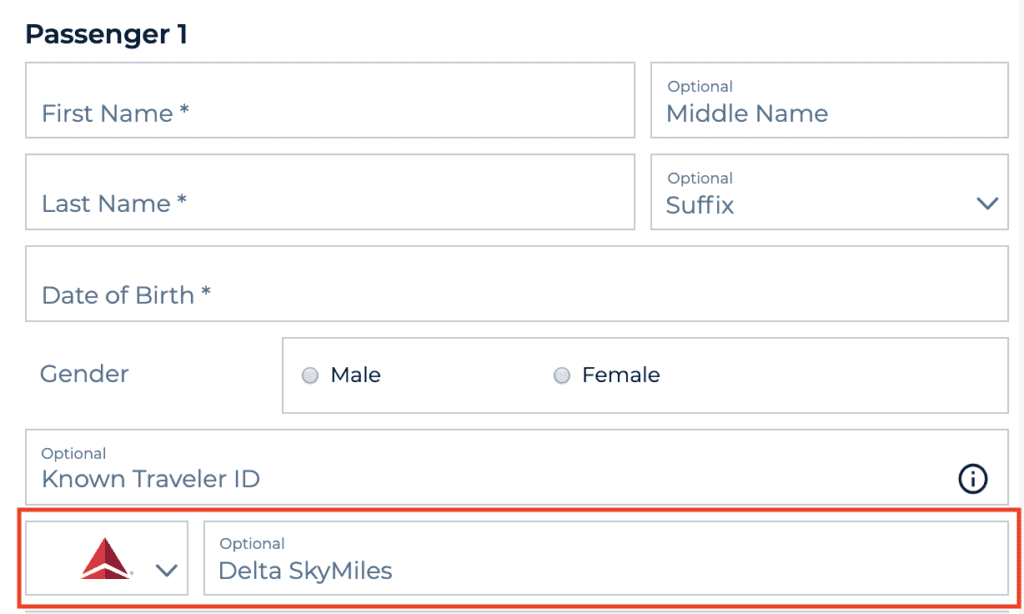Click the Optional label above Known Traveler ID

tap(73, 454)
